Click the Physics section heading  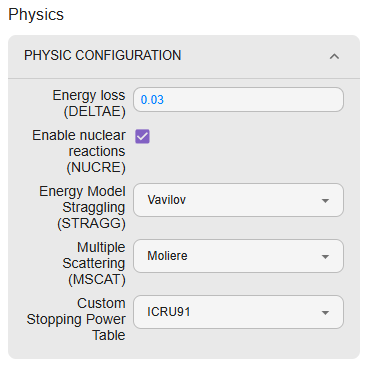36,14
